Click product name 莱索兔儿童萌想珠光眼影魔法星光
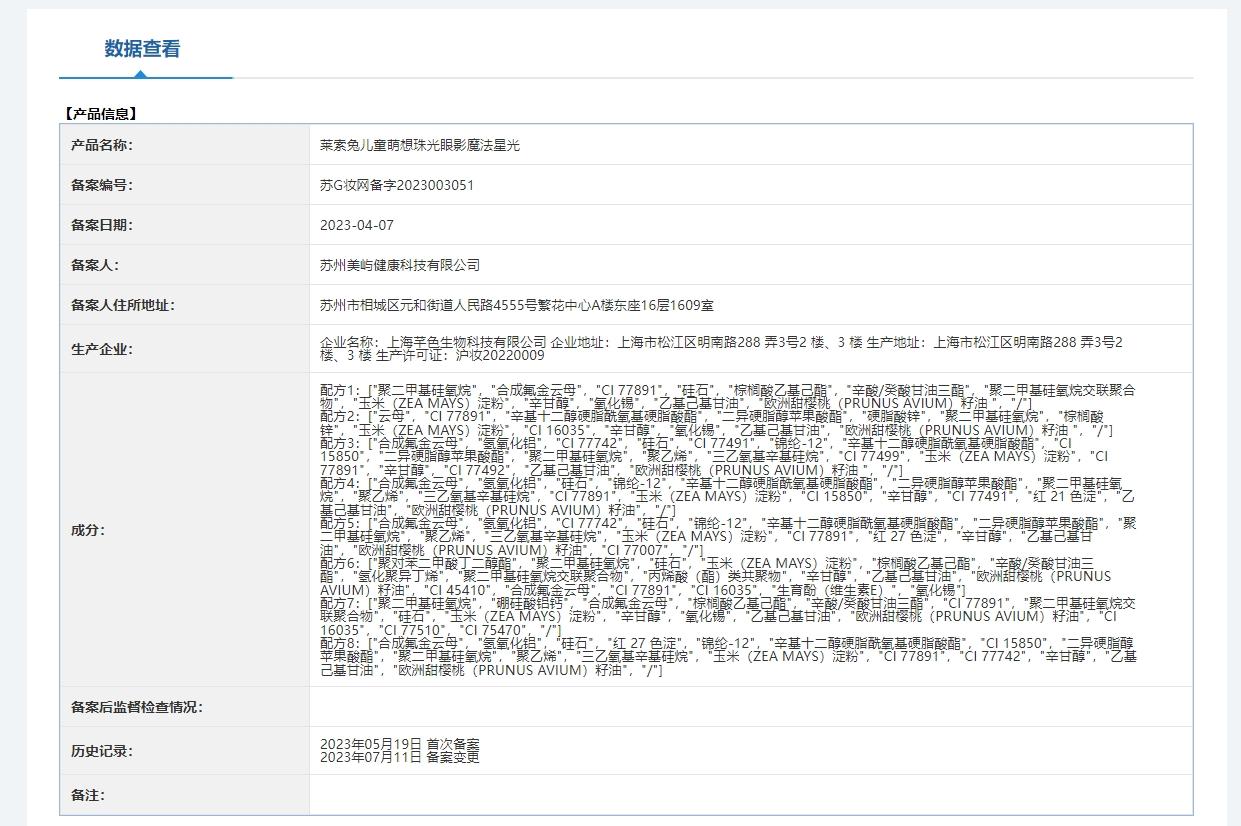The image size is (1241, 826). click(420, 145)
